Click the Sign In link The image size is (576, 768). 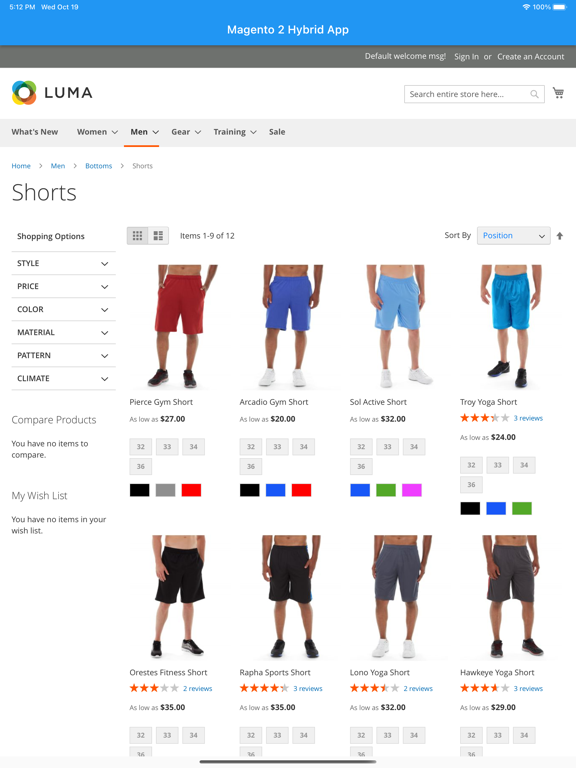pyautogui.click(x=466, y=57)
